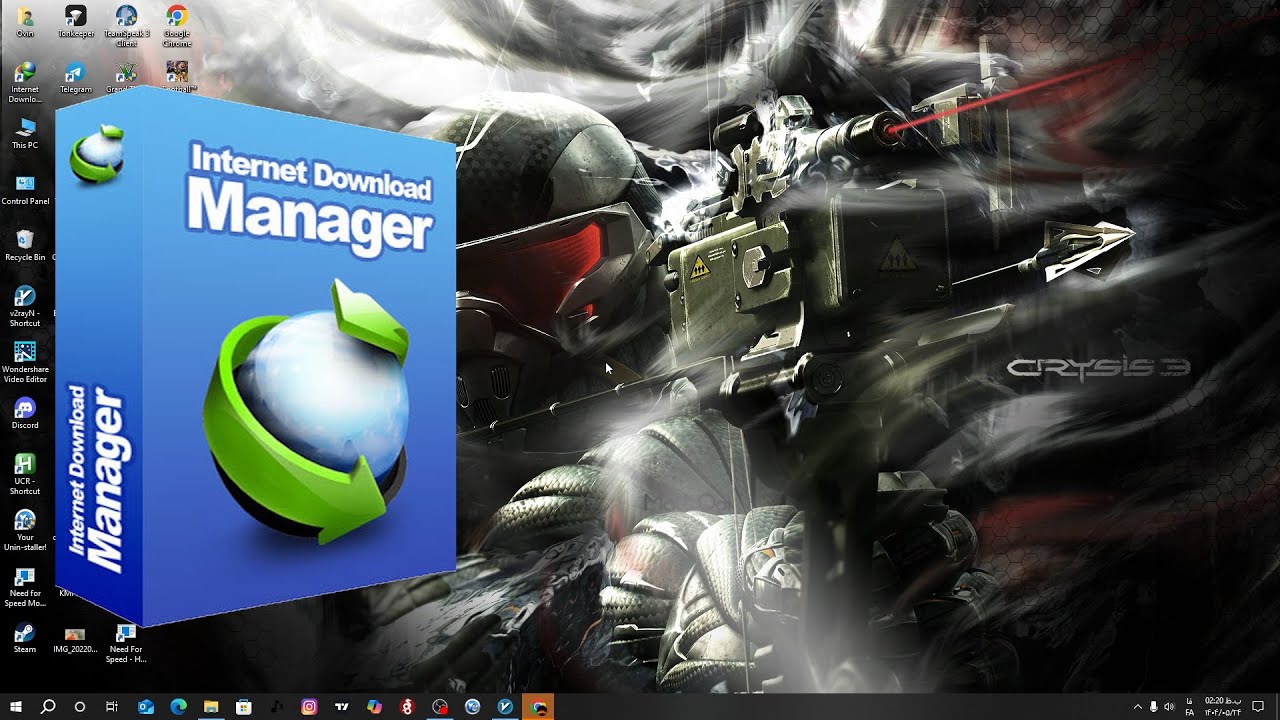Open Microsoft Store from taskbar
The image size is (1280, 720).
coord(244,707)
